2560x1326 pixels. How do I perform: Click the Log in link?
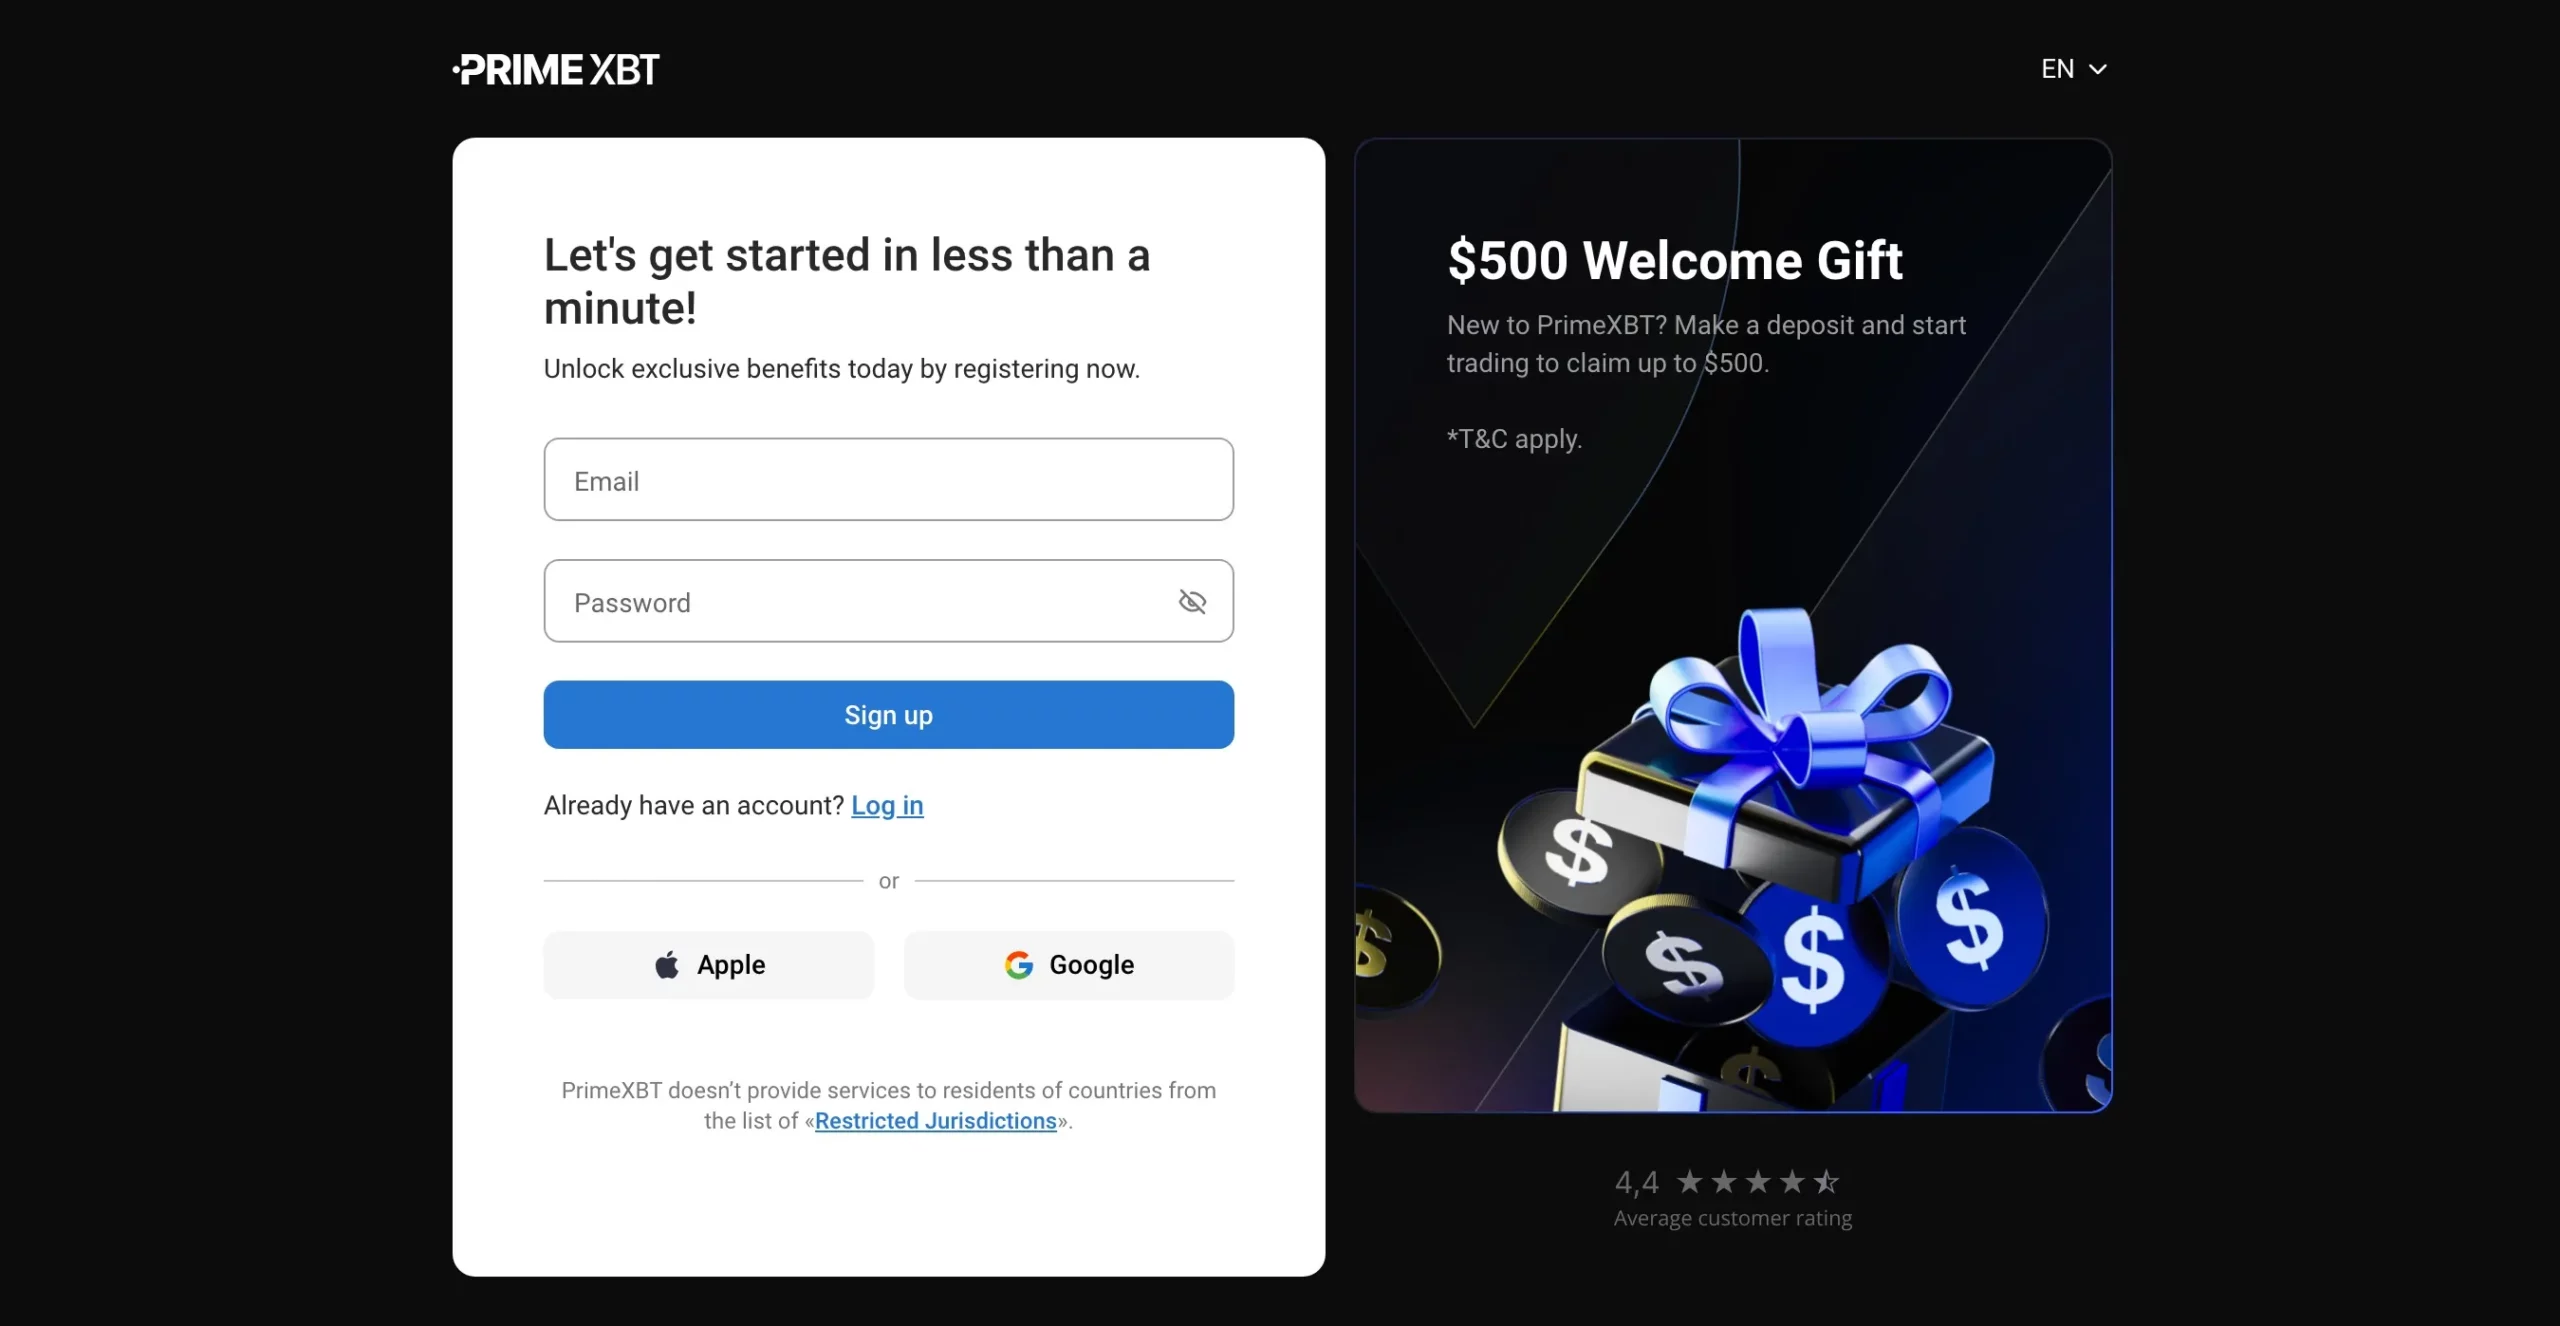[888, 805]
